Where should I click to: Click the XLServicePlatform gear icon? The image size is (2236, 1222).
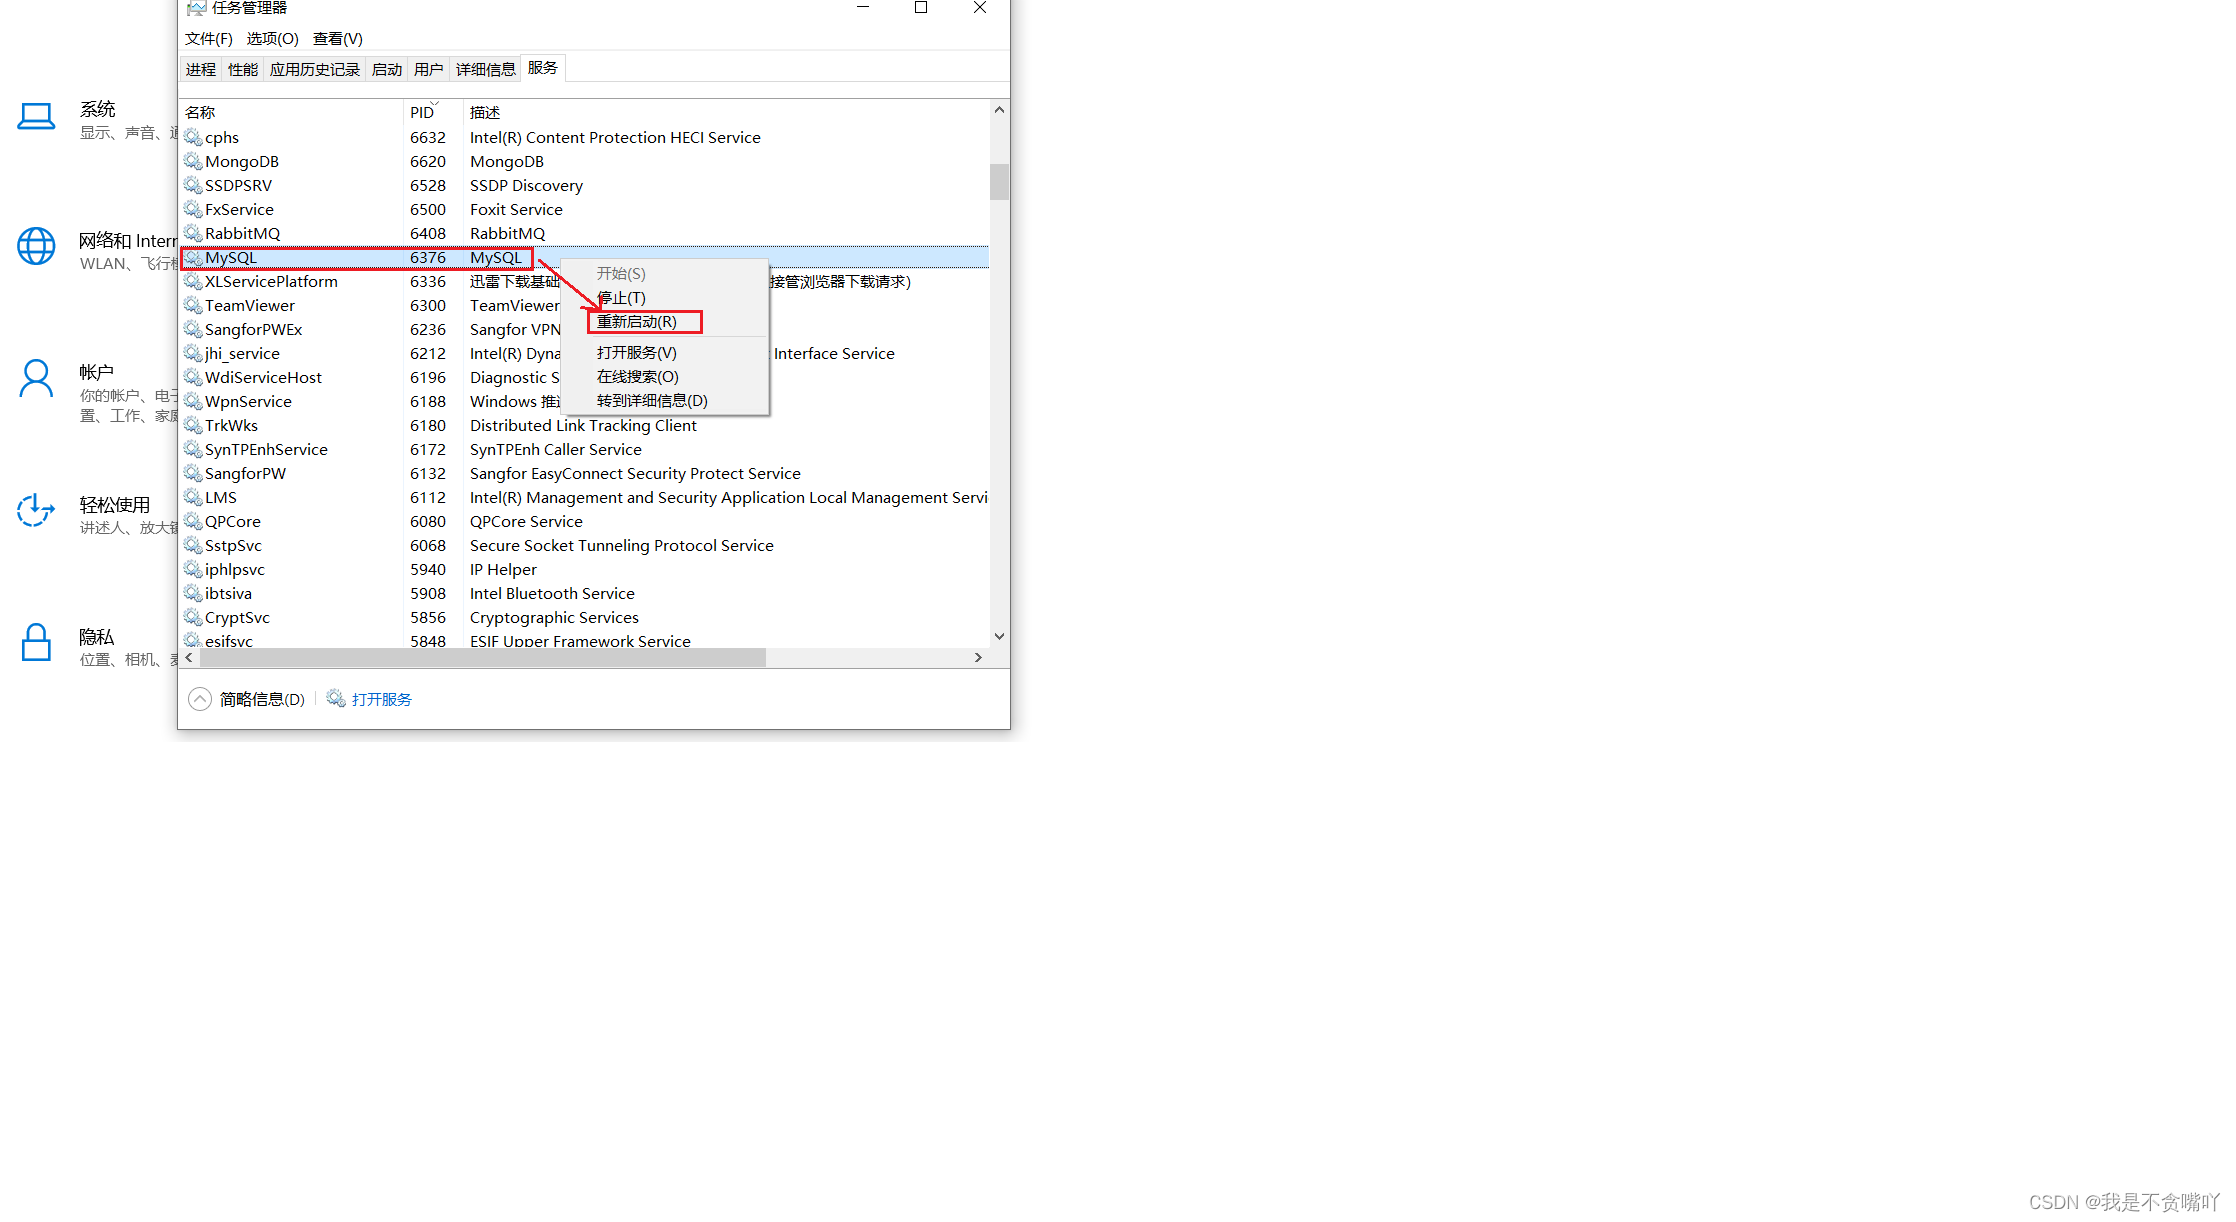click(193, 281)
